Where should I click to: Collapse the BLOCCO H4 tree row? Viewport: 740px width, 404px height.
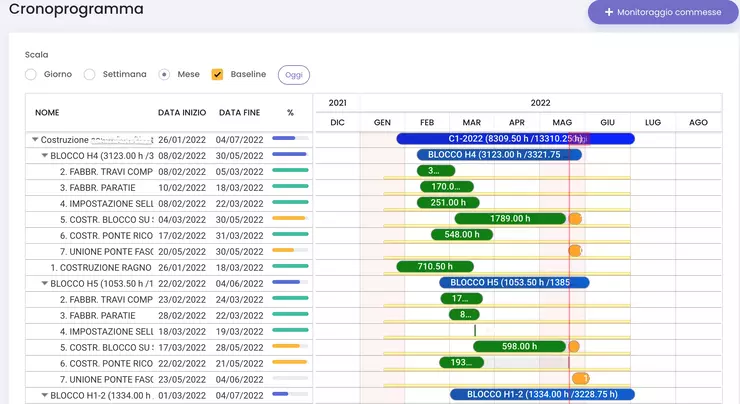click(x=44, y=155)
